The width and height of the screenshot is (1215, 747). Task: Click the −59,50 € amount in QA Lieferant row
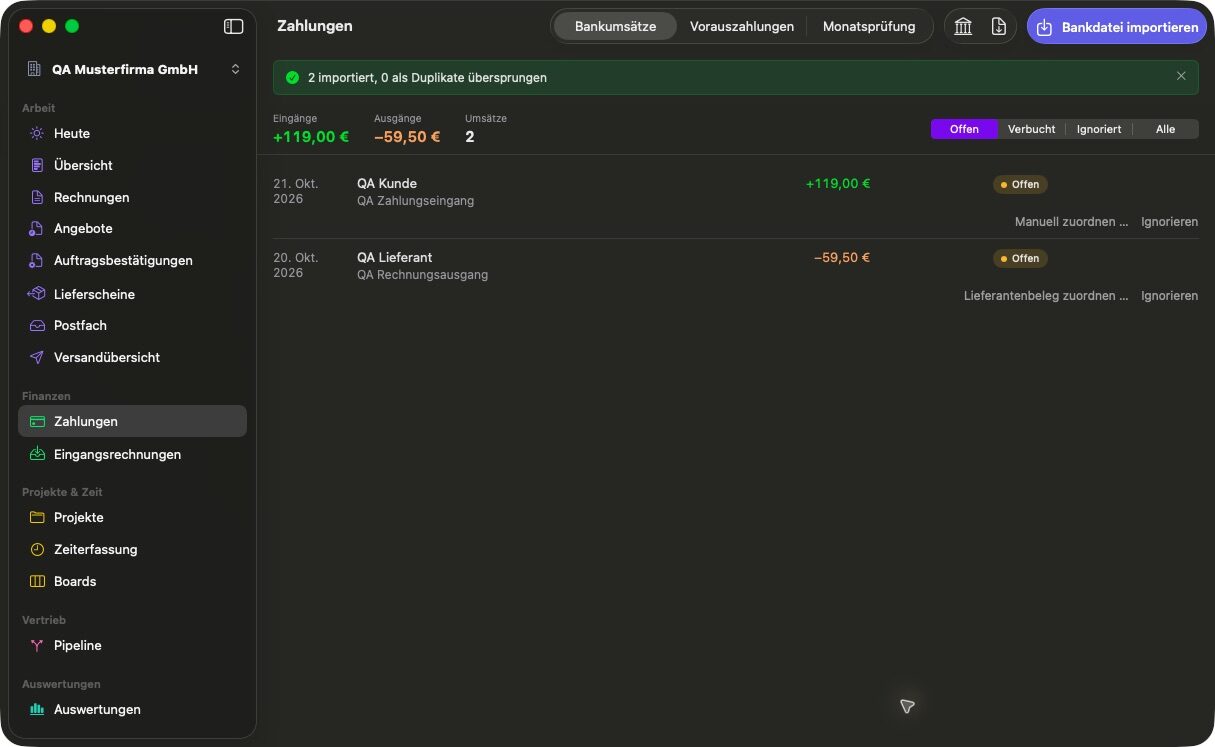click(842, 258)
